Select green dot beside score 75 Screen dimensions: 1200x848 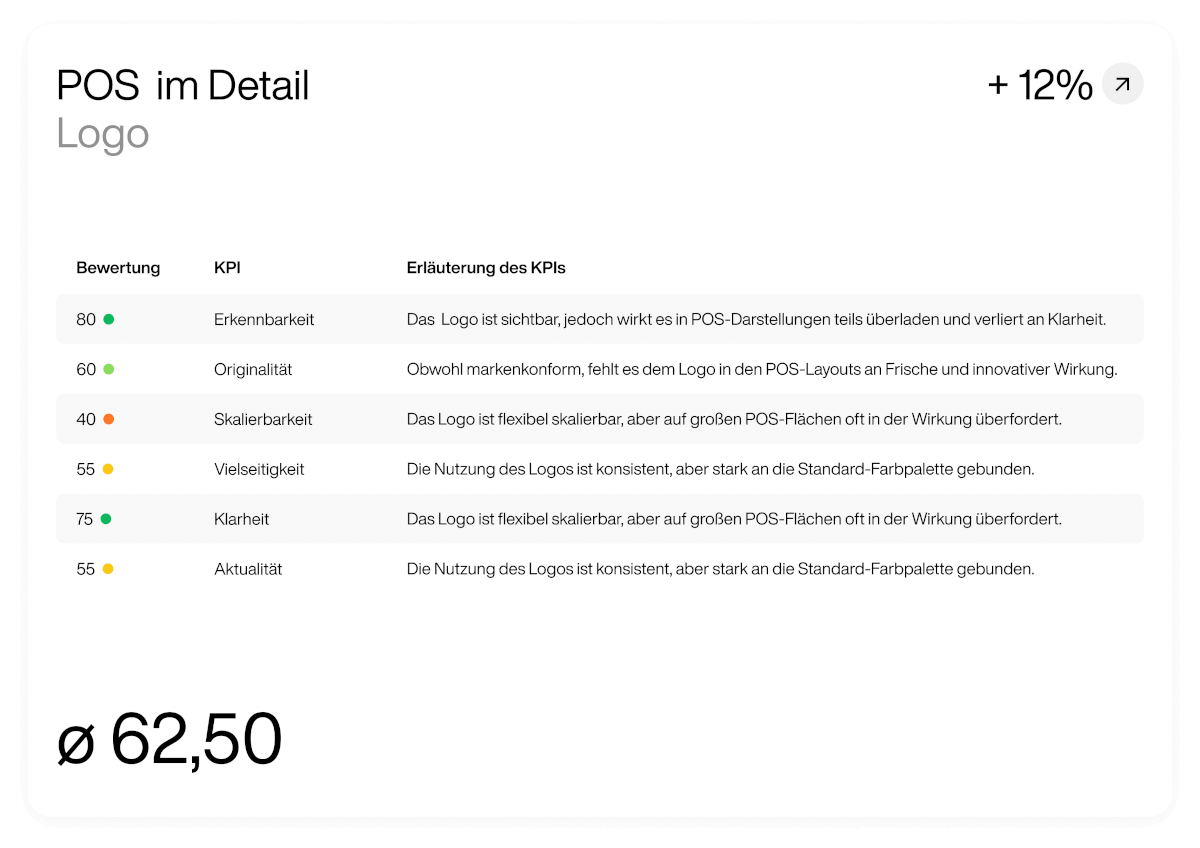pyautogui.click(x=106, y=519)
